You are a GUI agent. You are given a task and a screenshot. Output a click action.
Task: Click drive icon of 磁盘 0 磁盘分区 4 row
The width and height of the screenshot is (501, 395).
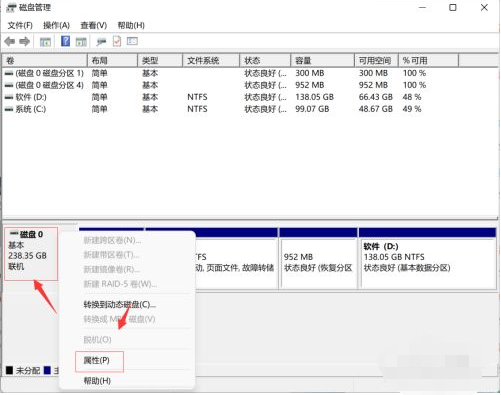pyautogui.click(x=9, y=85)
